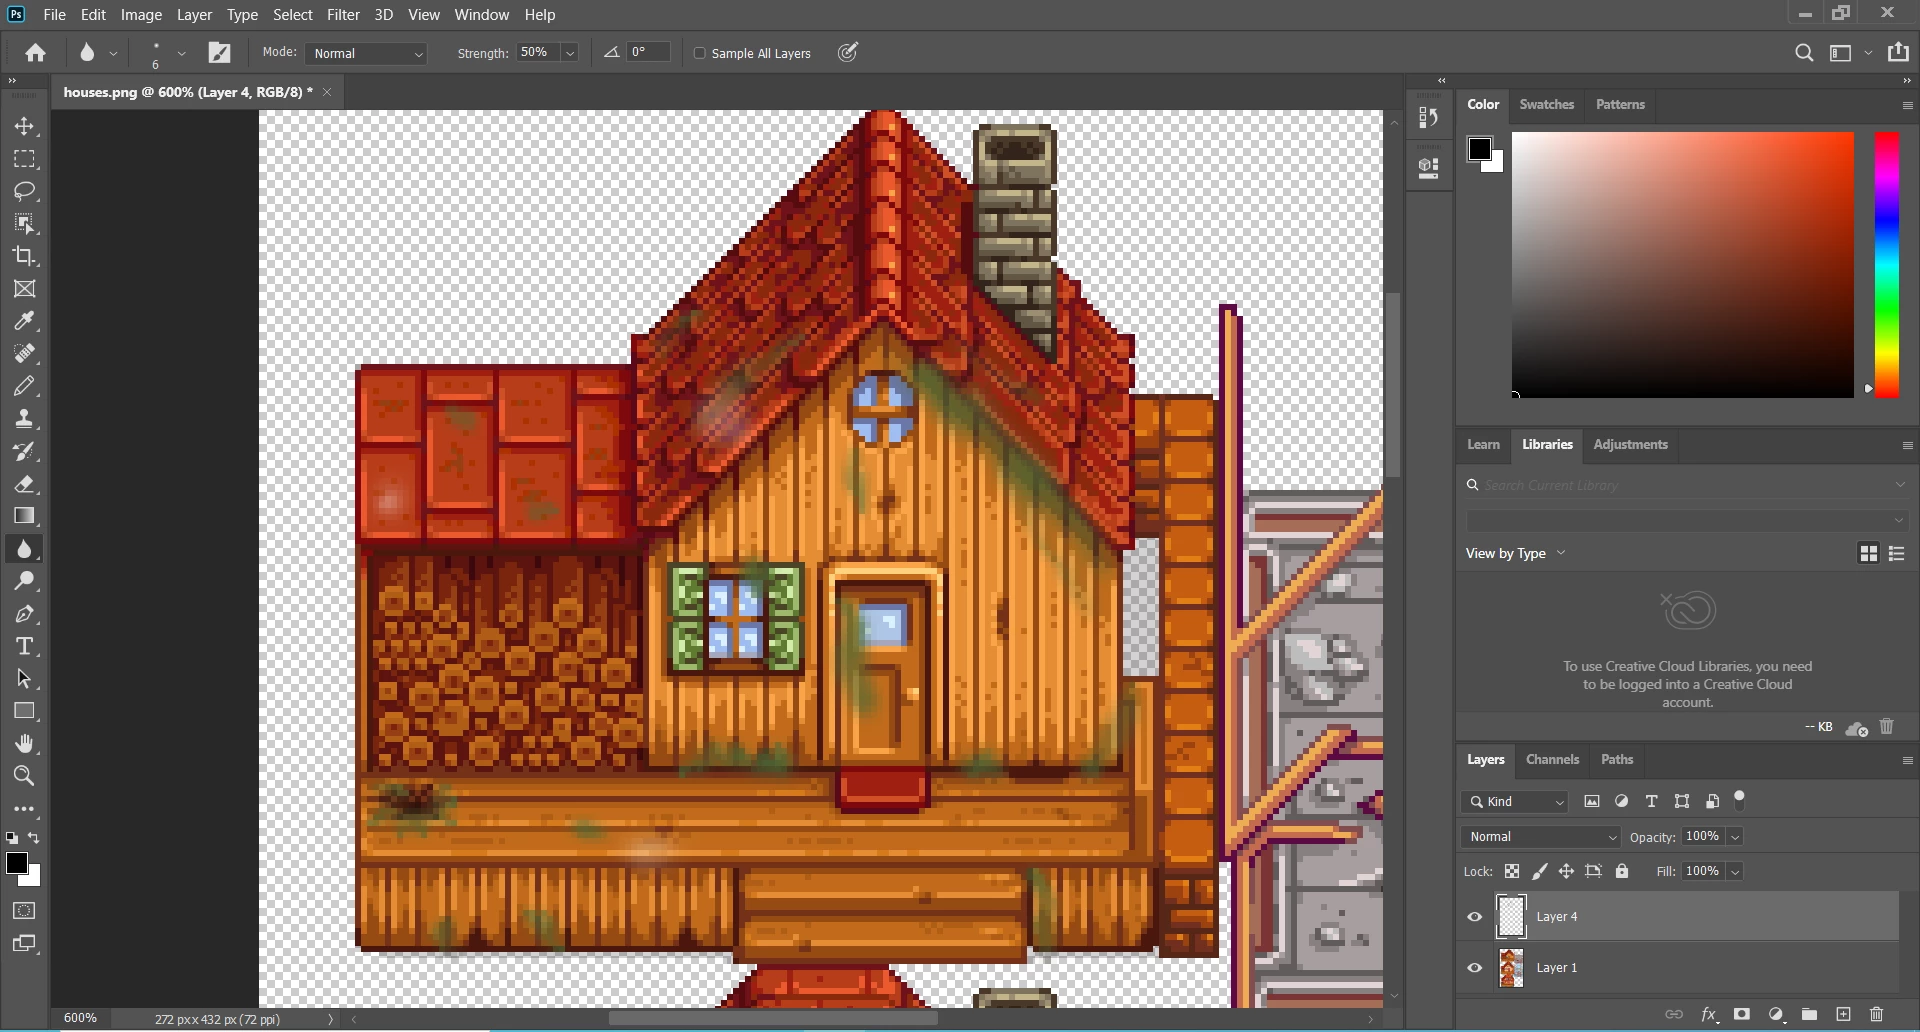Click the Home icon in options bar

tap(36, 53)
